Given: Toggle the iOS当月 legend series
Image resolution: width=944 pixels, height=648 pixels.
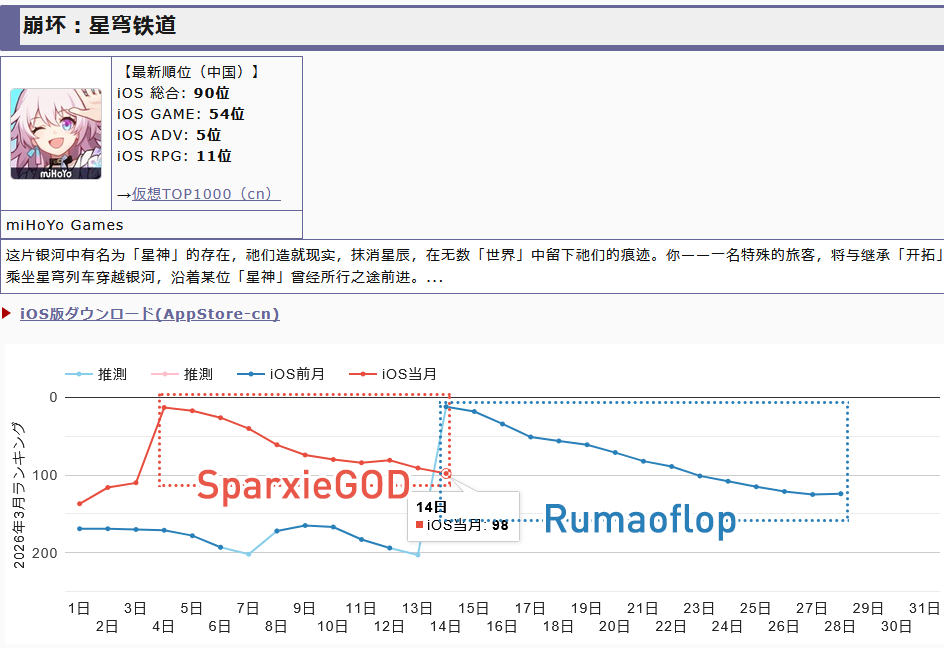Looking at the screenshot, I should [x=393, y=374].
